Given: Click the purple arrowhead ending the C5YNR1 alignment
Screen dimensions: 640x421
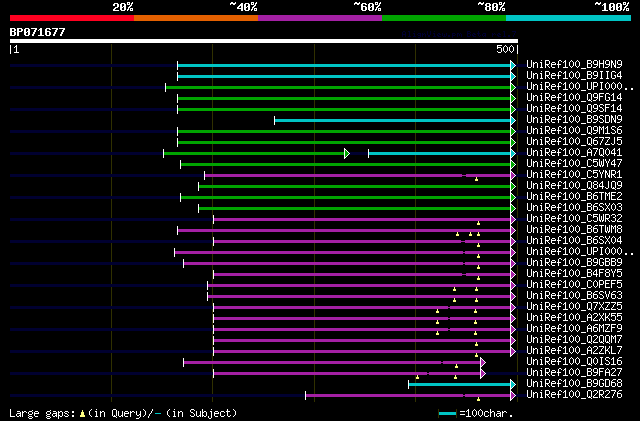Looking at the screenshot, I should [513, 176].
